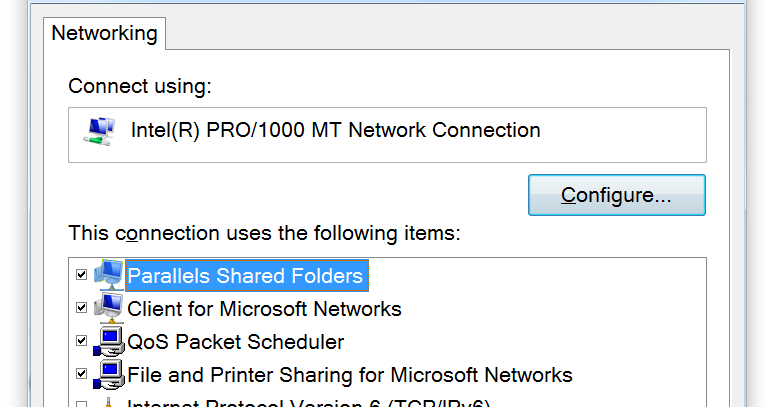774x407 pixels.
Task: Select the Parallels Shared Folders icon
Action: click(x=109, y=275)
